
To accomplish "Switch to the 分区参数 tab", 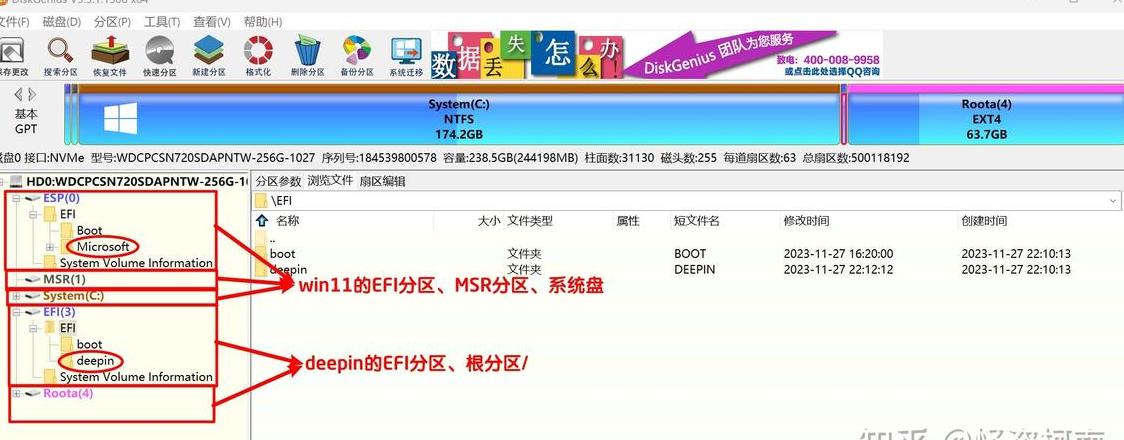I will click(x=279, y=181).
